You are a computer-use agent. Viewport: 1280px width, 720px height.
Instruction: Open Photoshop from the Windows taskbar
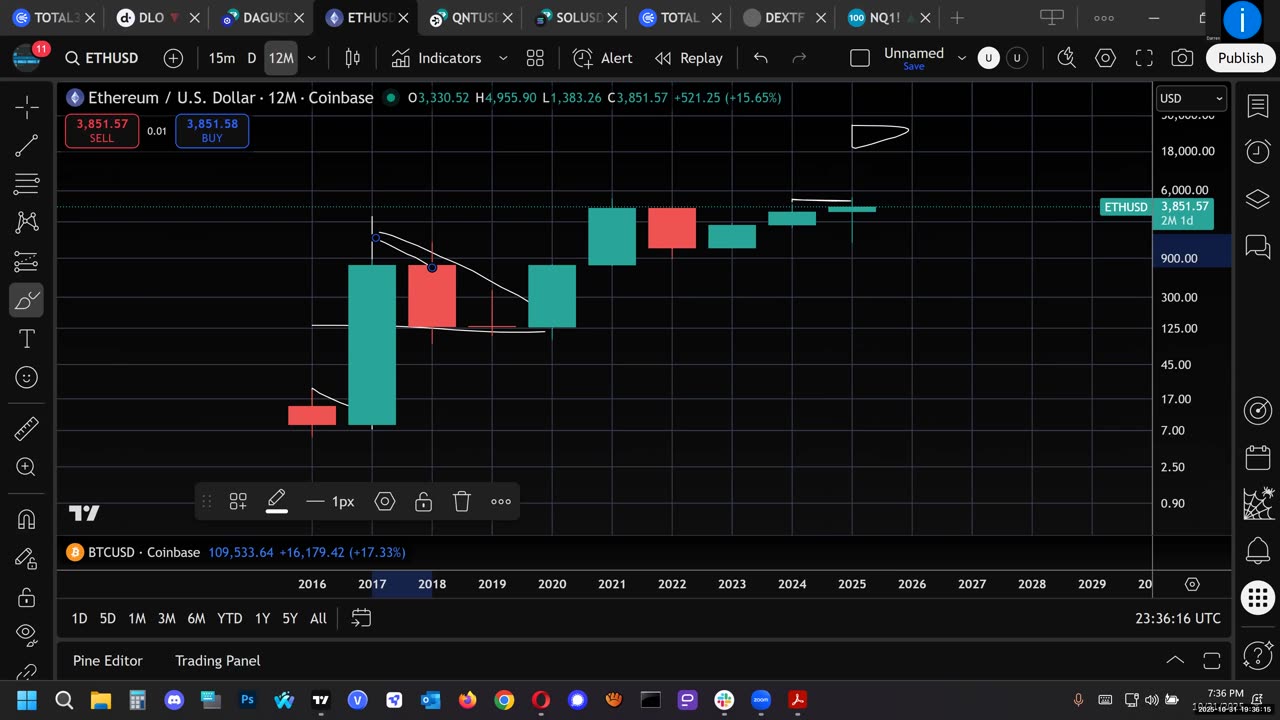pos(247,700)
